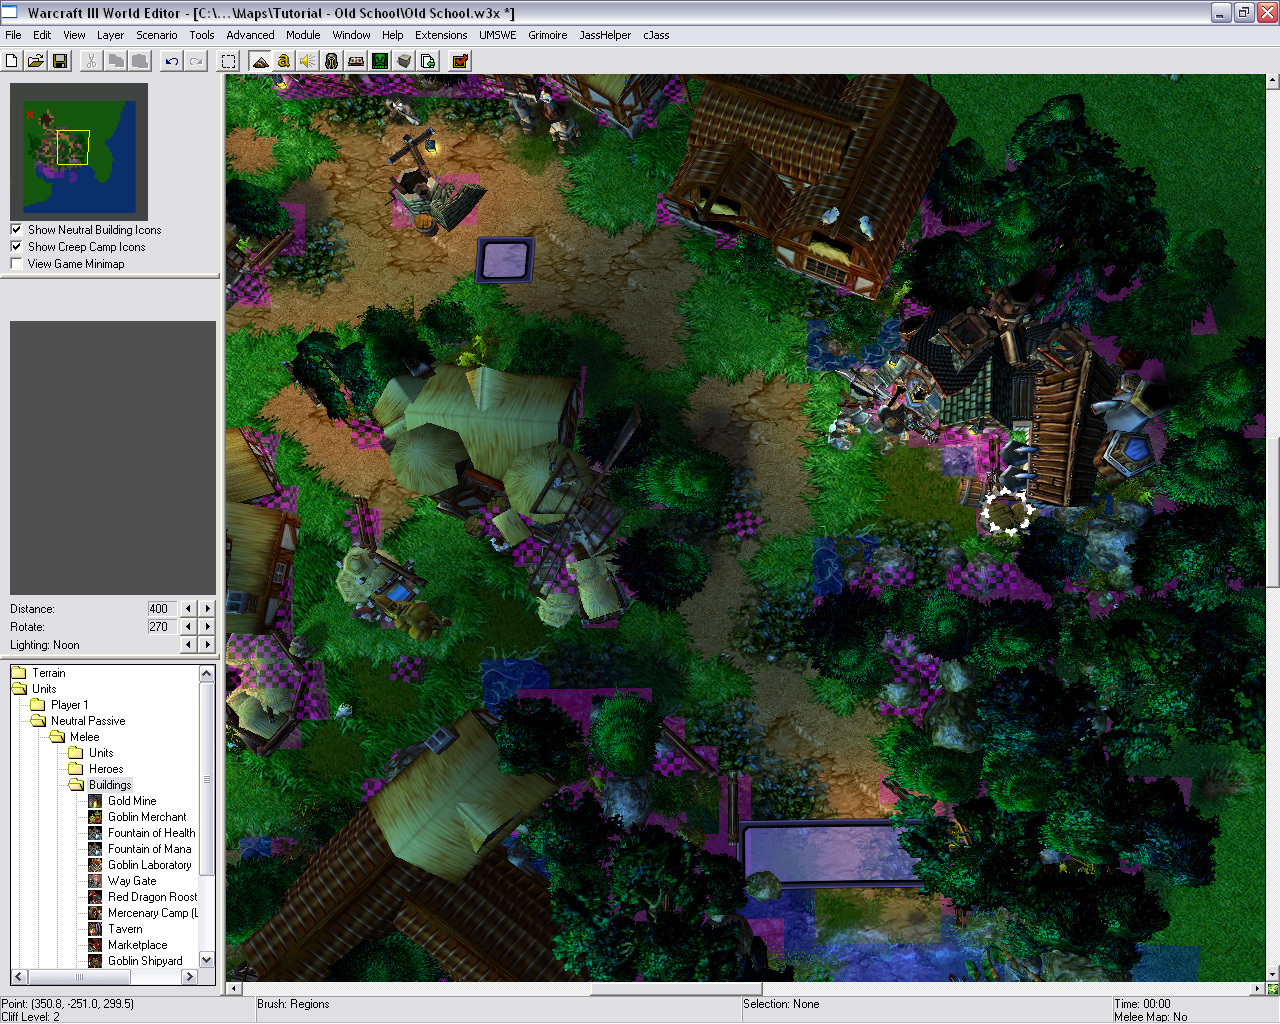This screenshot has width=1280, height=1024.
Task: Open the UMSWE menu
Action: click(498, 35)
